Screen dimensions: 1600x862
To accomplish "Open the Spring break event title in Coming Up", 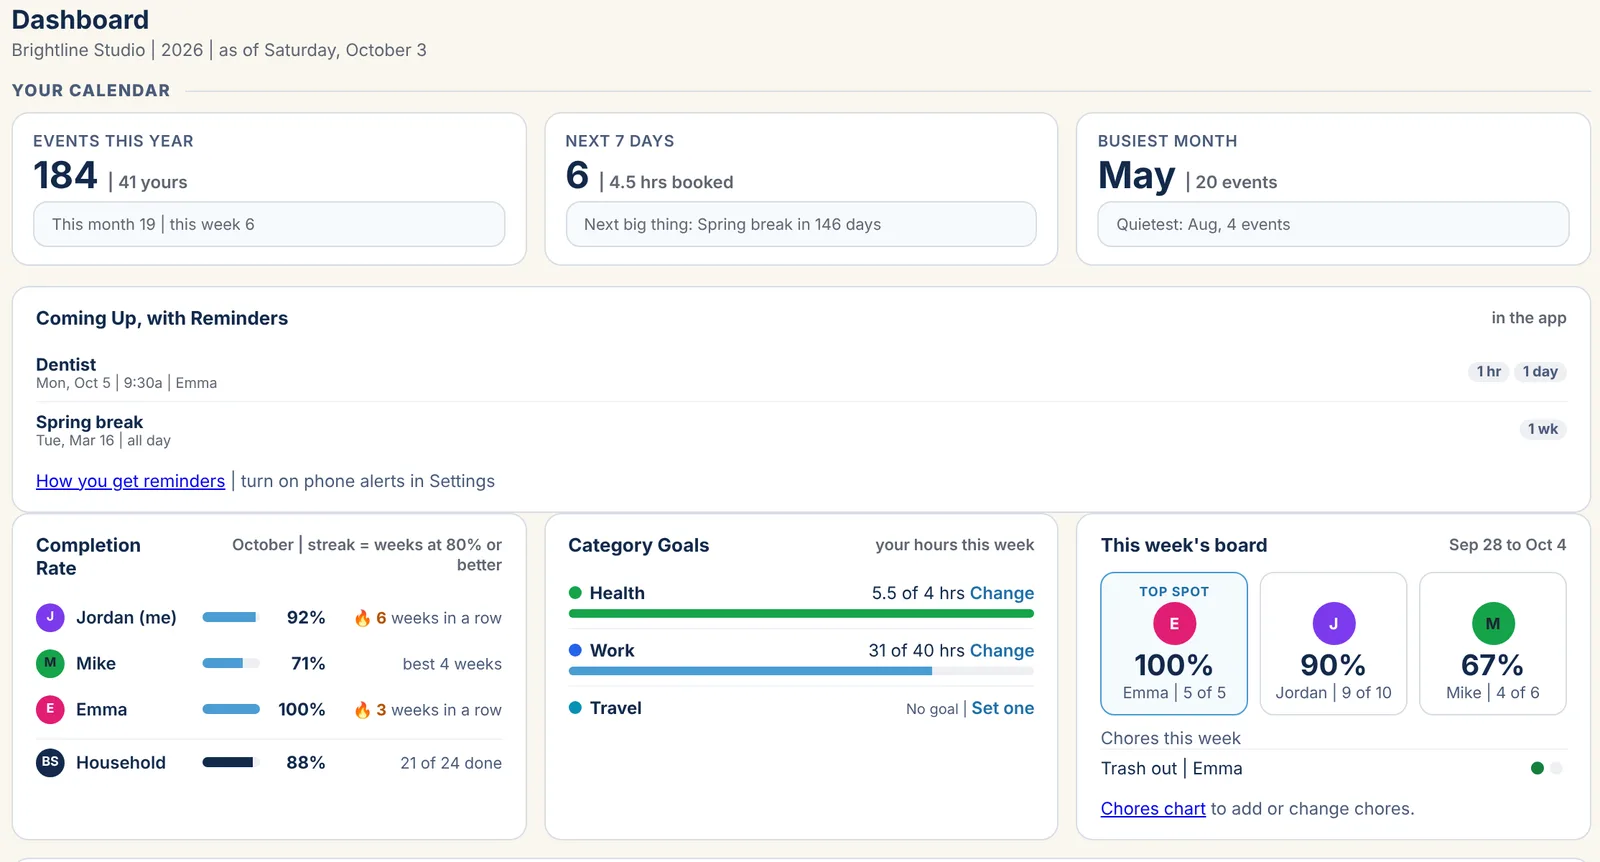I will tap(89, 422).
